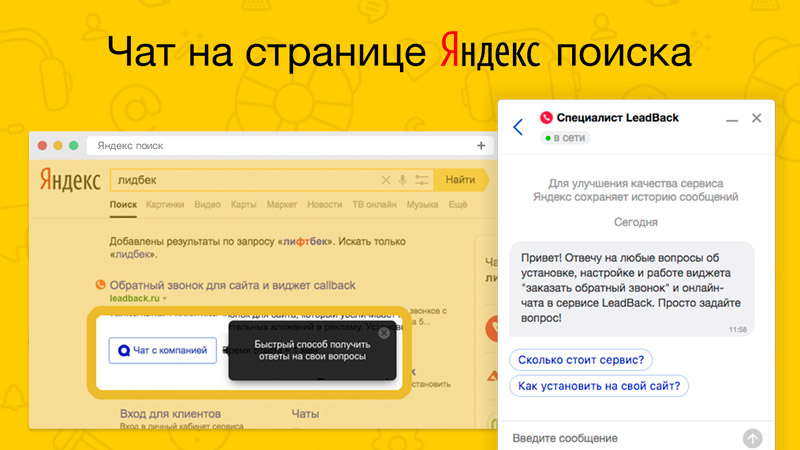Expand the dropdown arrow beside leadback.ru

164,299
